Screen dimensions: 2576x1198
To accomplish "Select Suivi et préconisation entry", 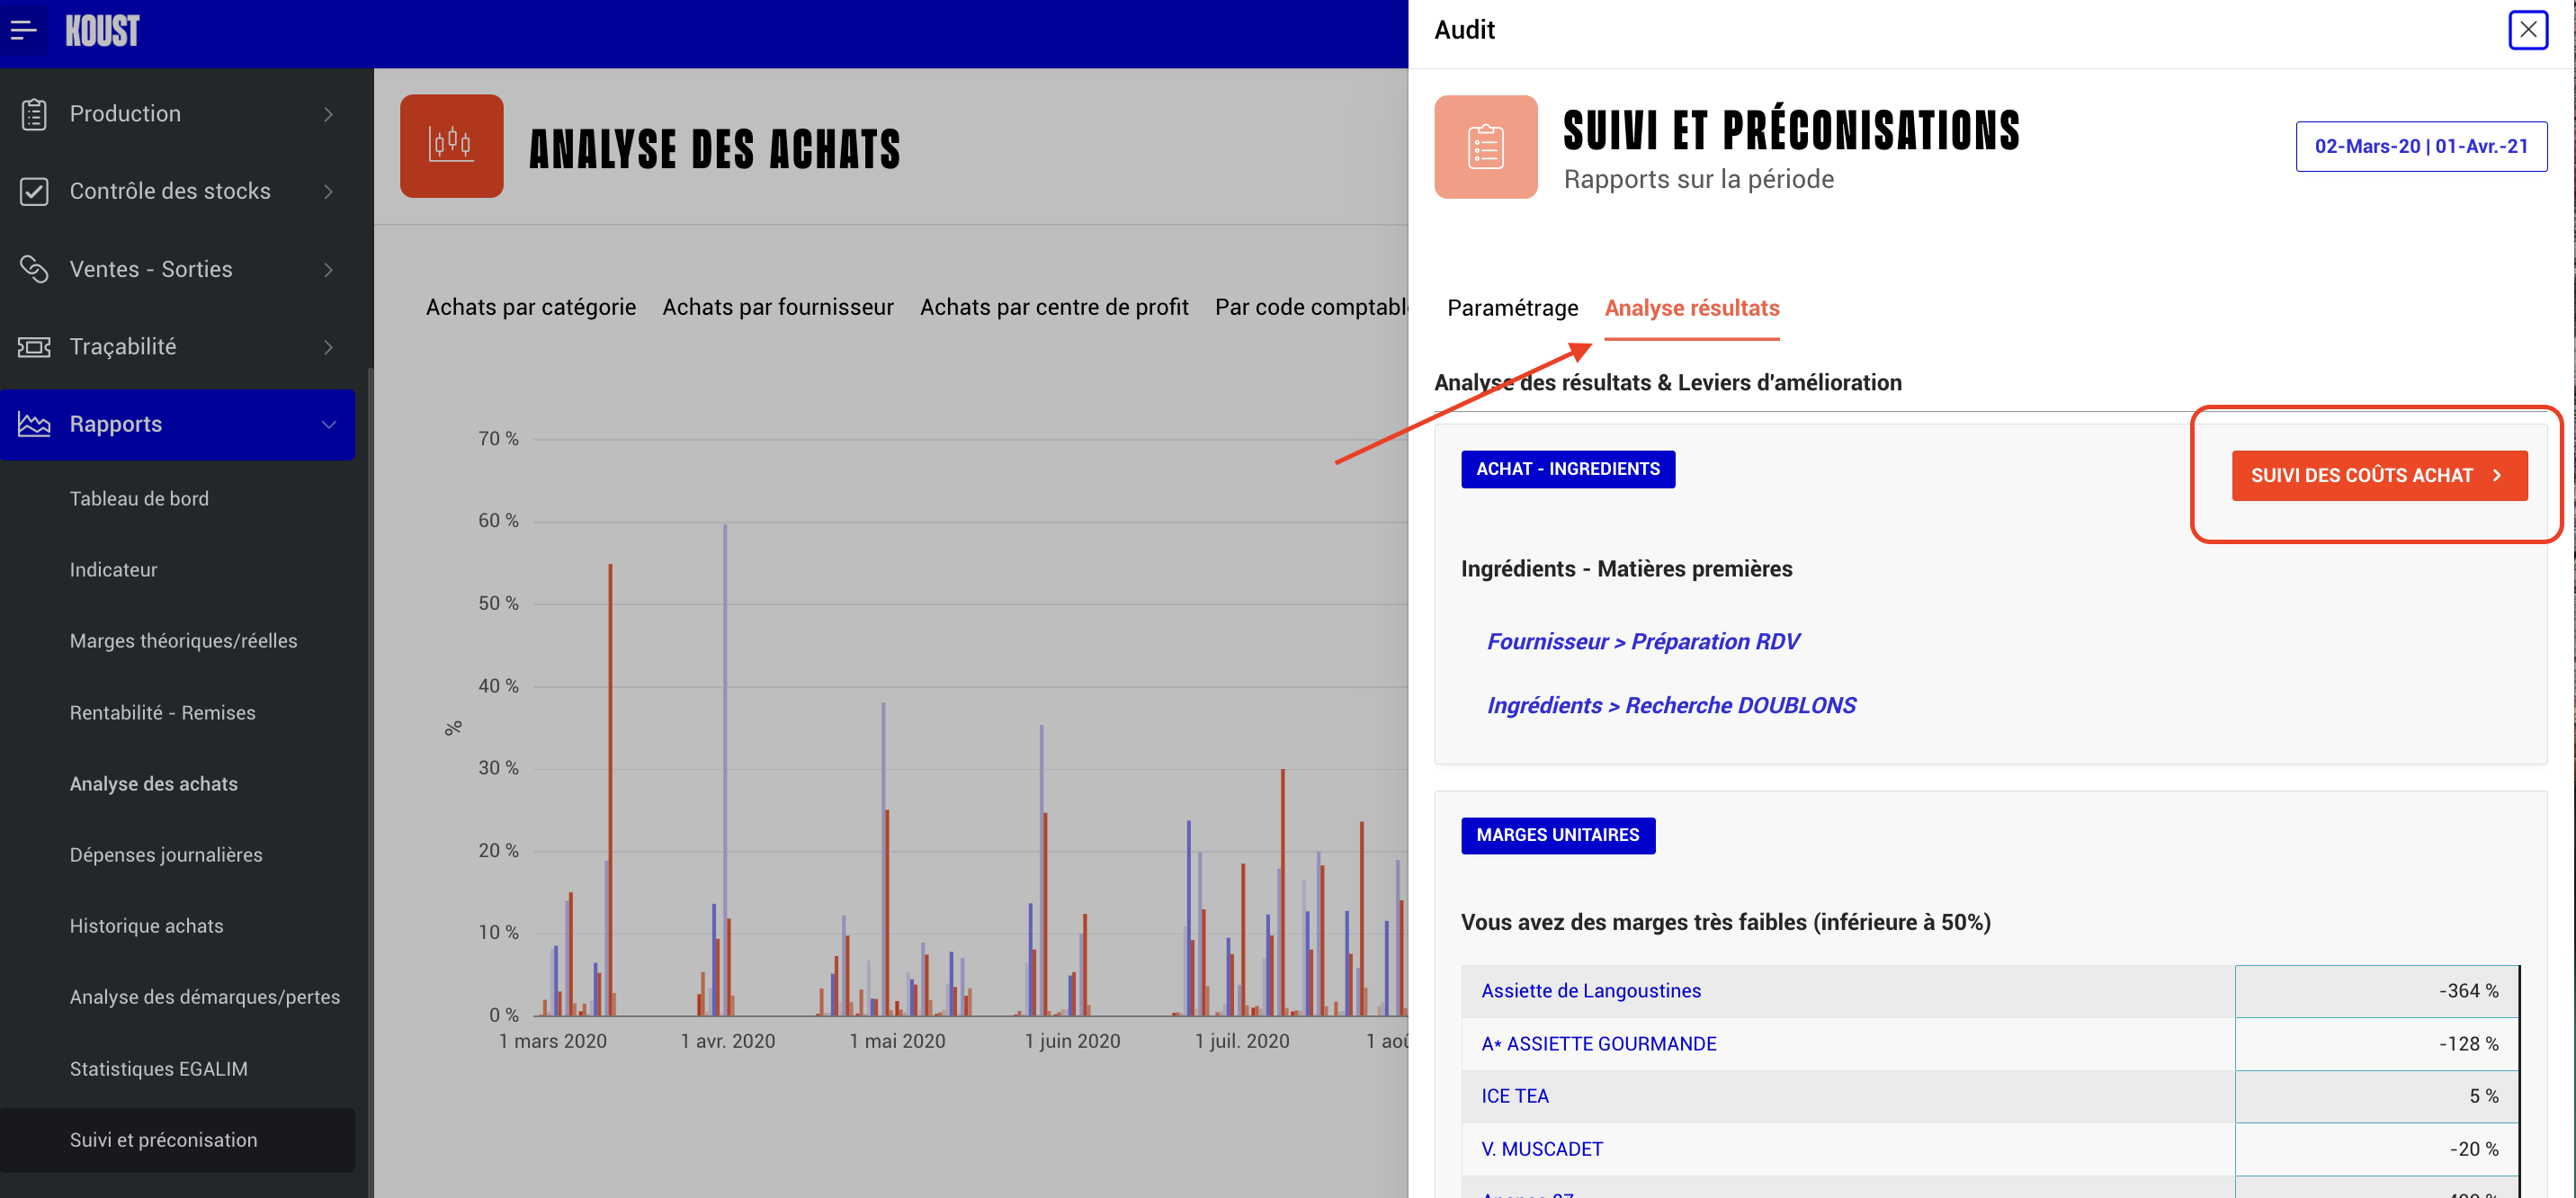I will (177, 1139).
